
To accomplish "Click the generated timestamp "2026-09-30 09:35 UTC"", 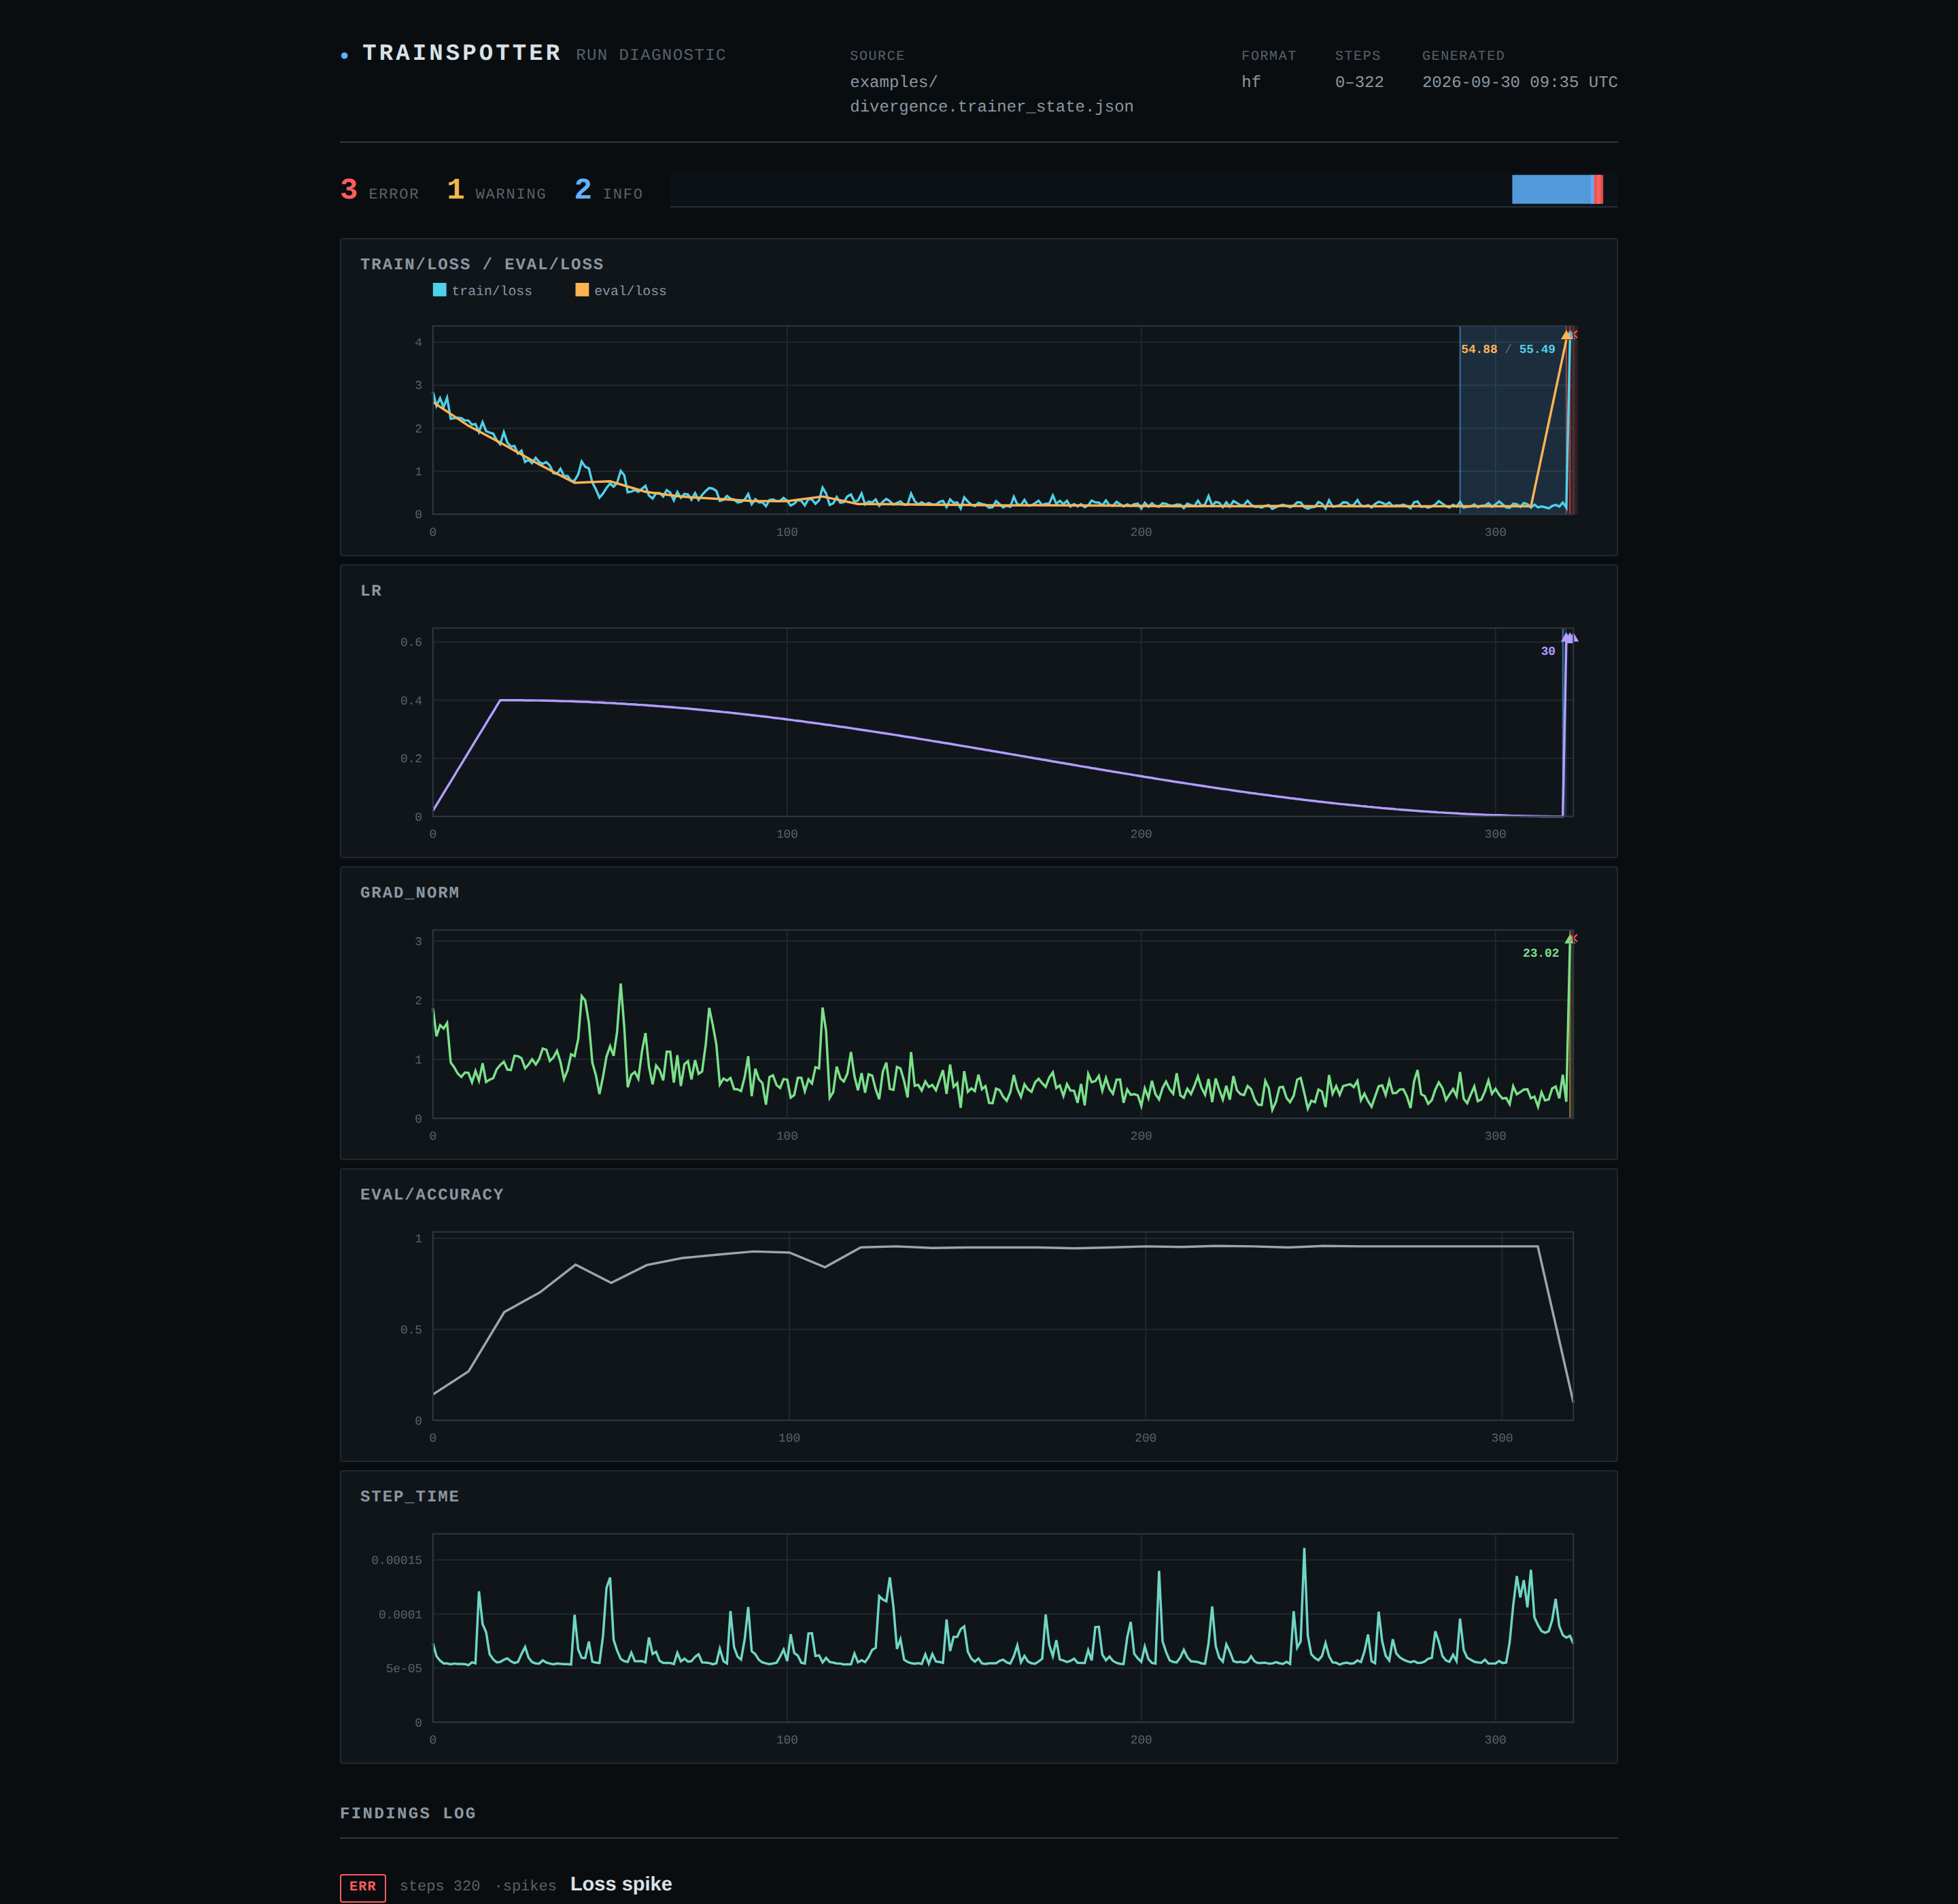I will click(1520, 82).
